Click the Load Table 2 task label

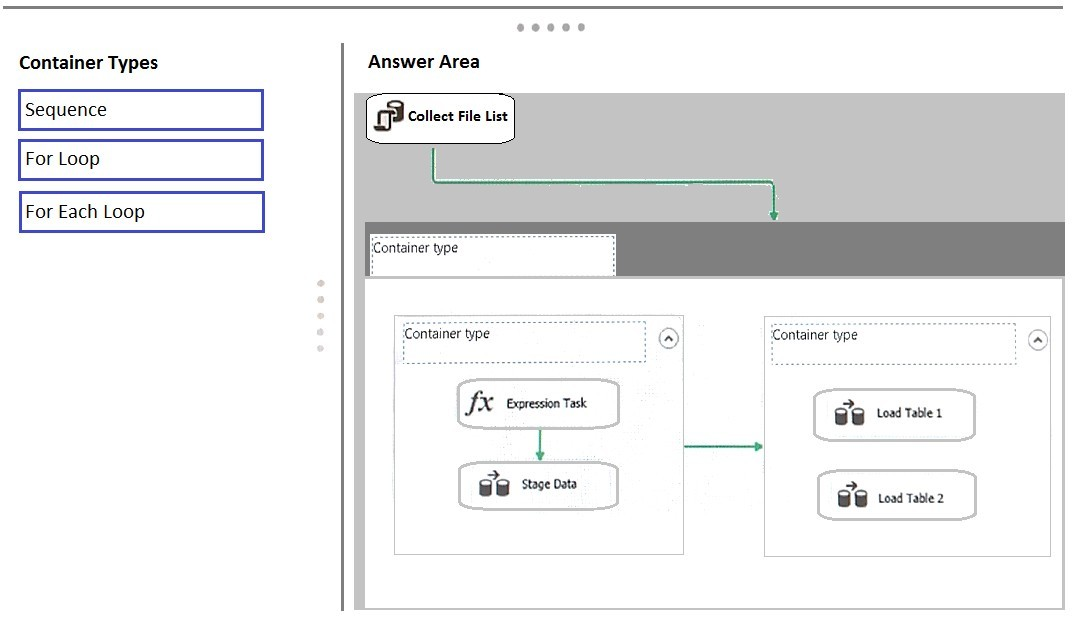911,498
